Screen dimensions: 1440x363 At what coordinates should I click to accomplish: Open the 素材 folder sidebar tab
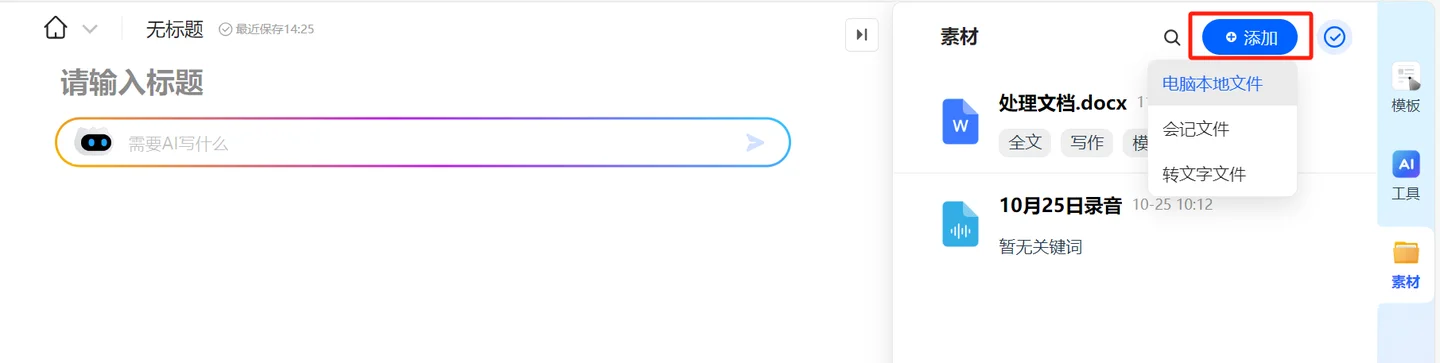point(1406,265)
